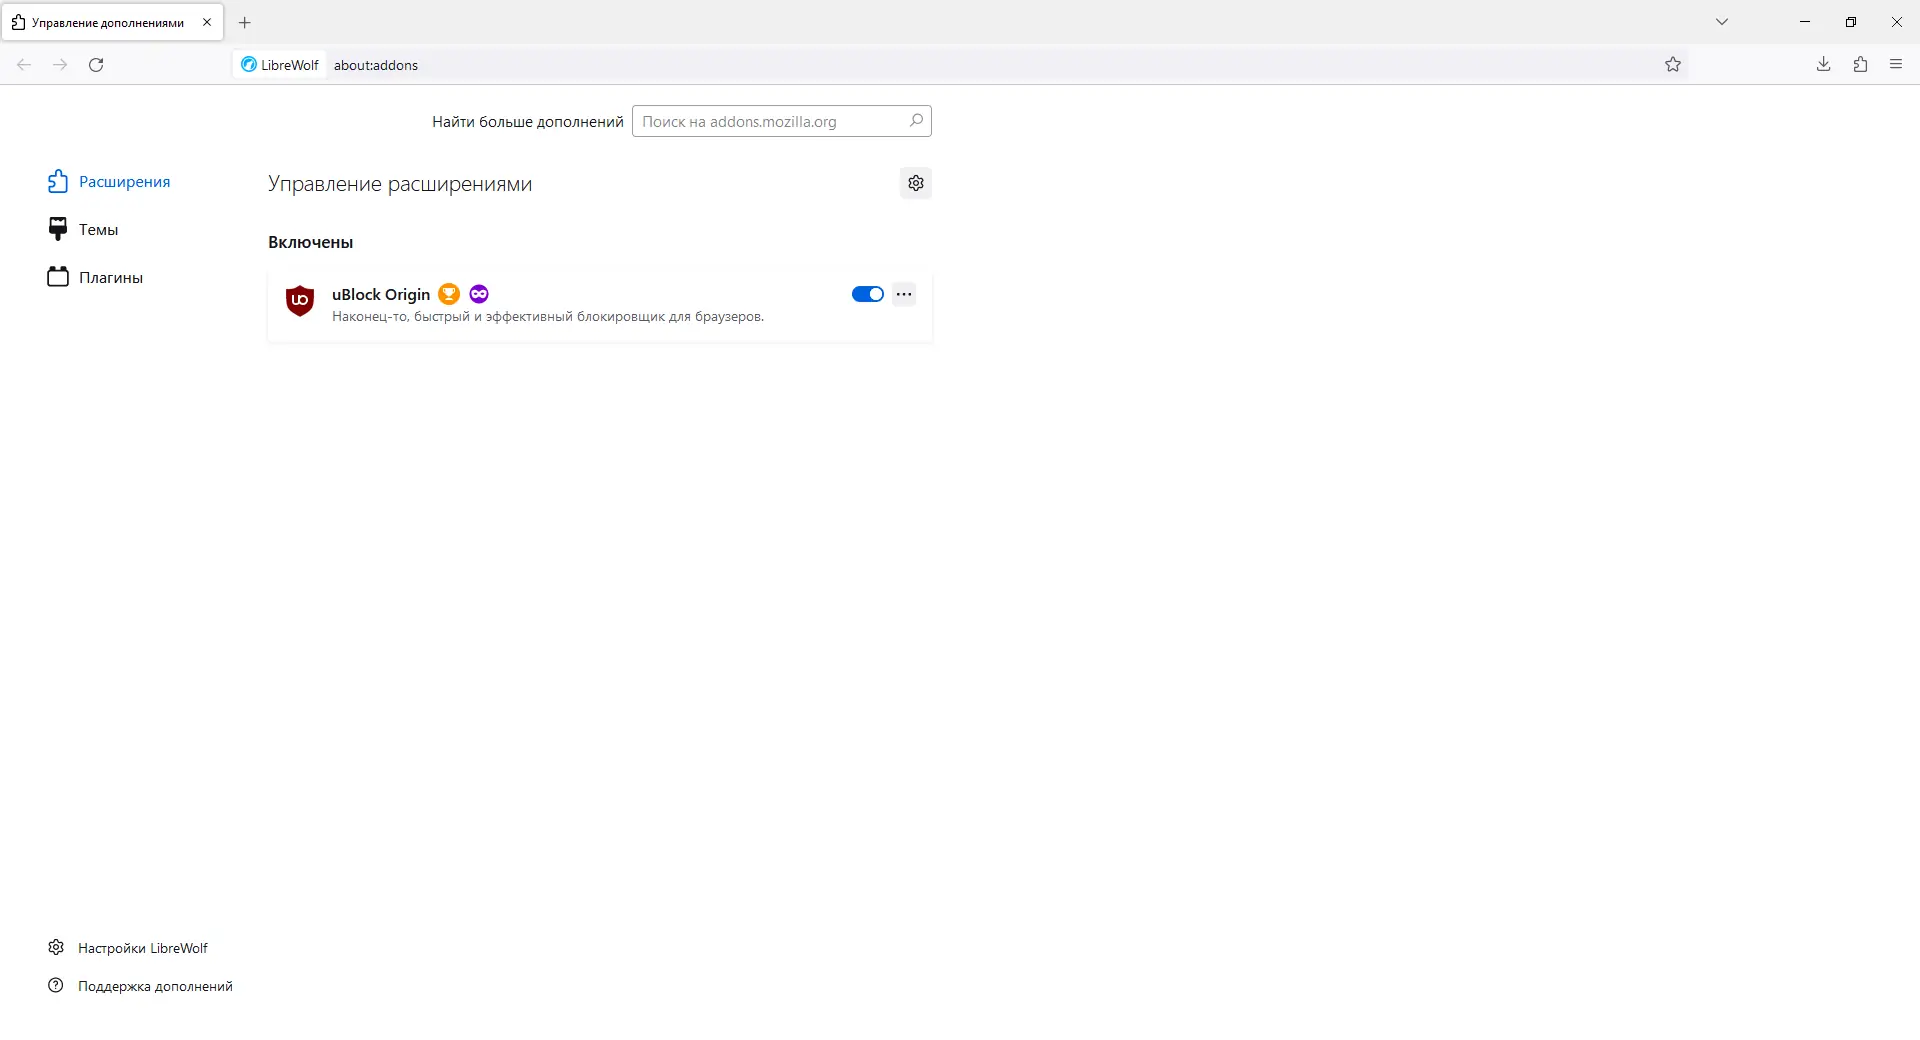Open the application hamburger menu

pyautogui.click(x=1896, y=64)
